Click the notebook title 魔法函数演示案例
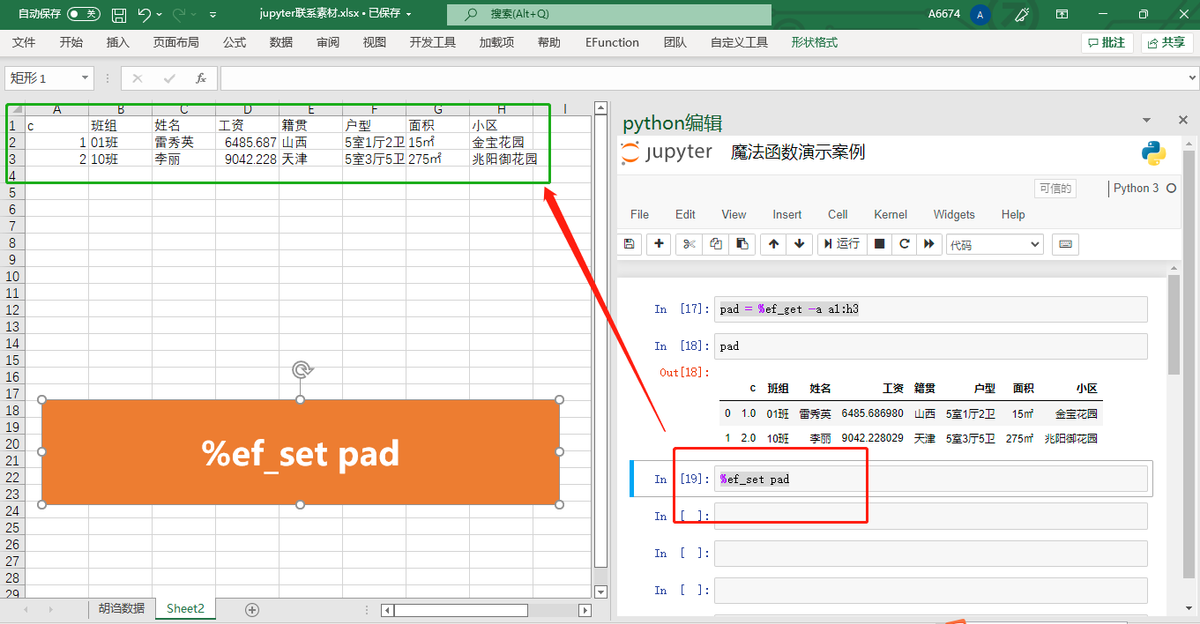Screen dimensions: 1200x624 pyautogui.click(x=797, y=153)
